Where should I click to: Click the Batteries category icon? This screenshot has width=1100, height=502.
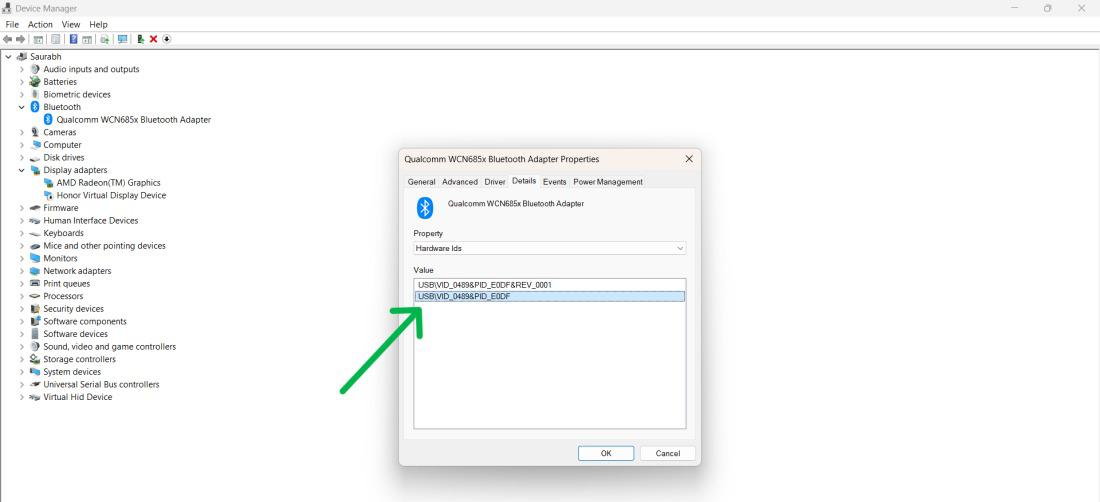pyautogui.click(x=35, y=82)
